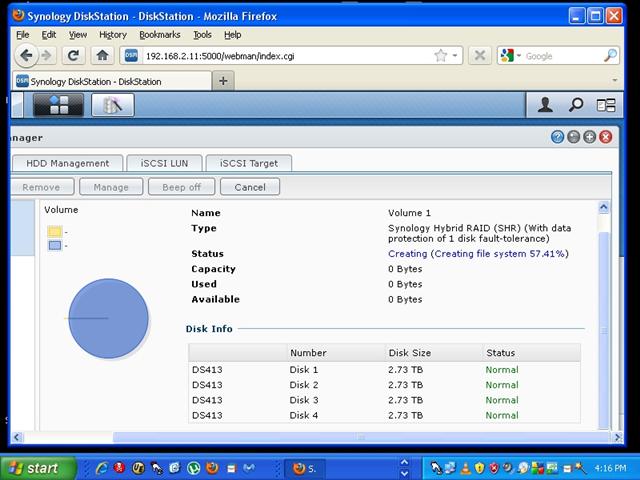Screen dimensions: 640x480
Task: Open the DSM search magnifier icon
Action: [x=576, y=105]
